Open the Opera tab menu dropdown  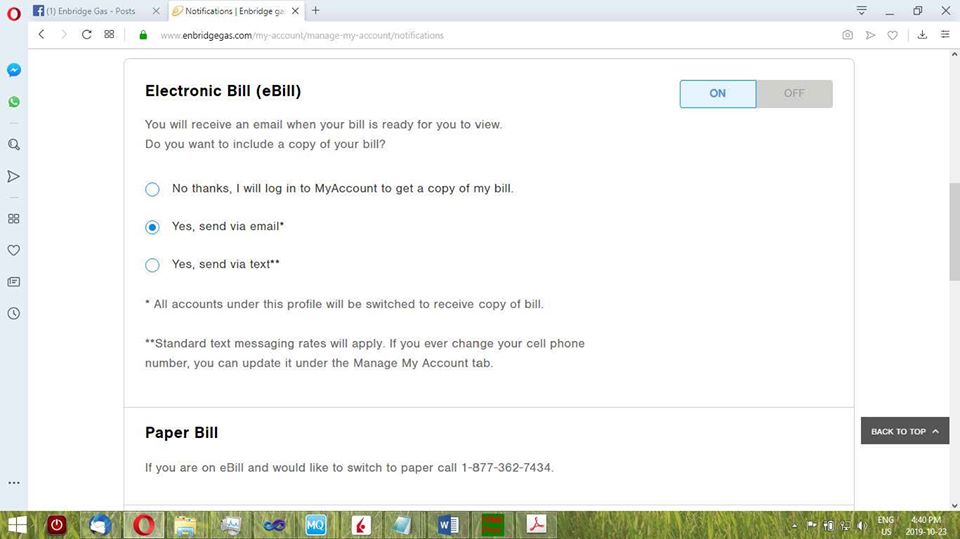tap(861, 10)
